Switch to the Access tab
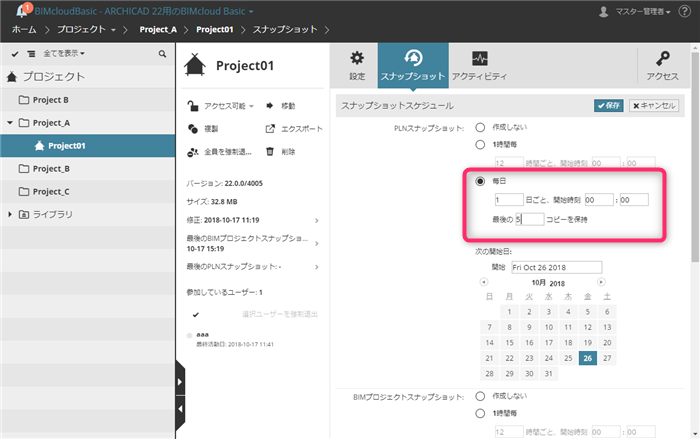This screenshot has height=439, width=700. 662,65
